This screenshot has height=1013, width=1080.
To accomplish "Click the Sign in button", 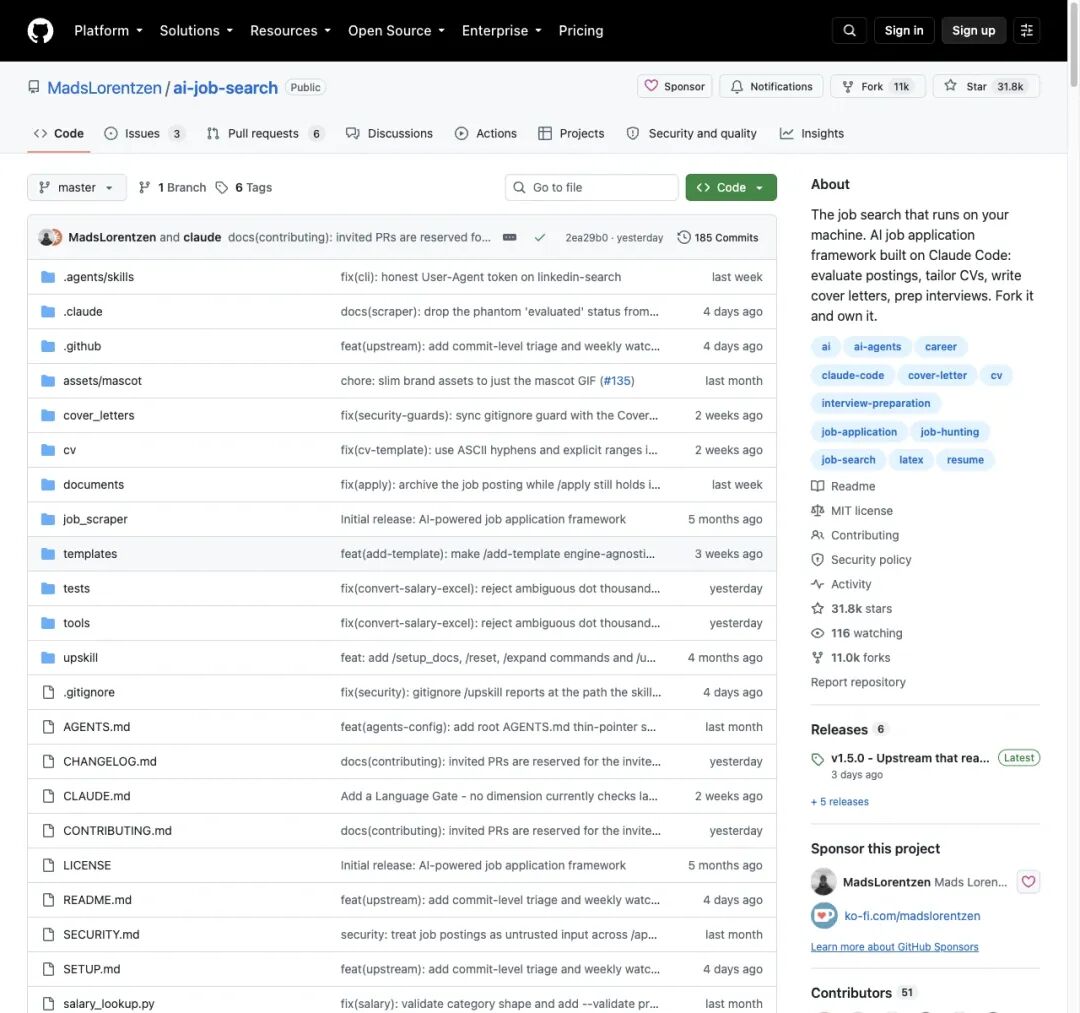I will click(904, 31).
